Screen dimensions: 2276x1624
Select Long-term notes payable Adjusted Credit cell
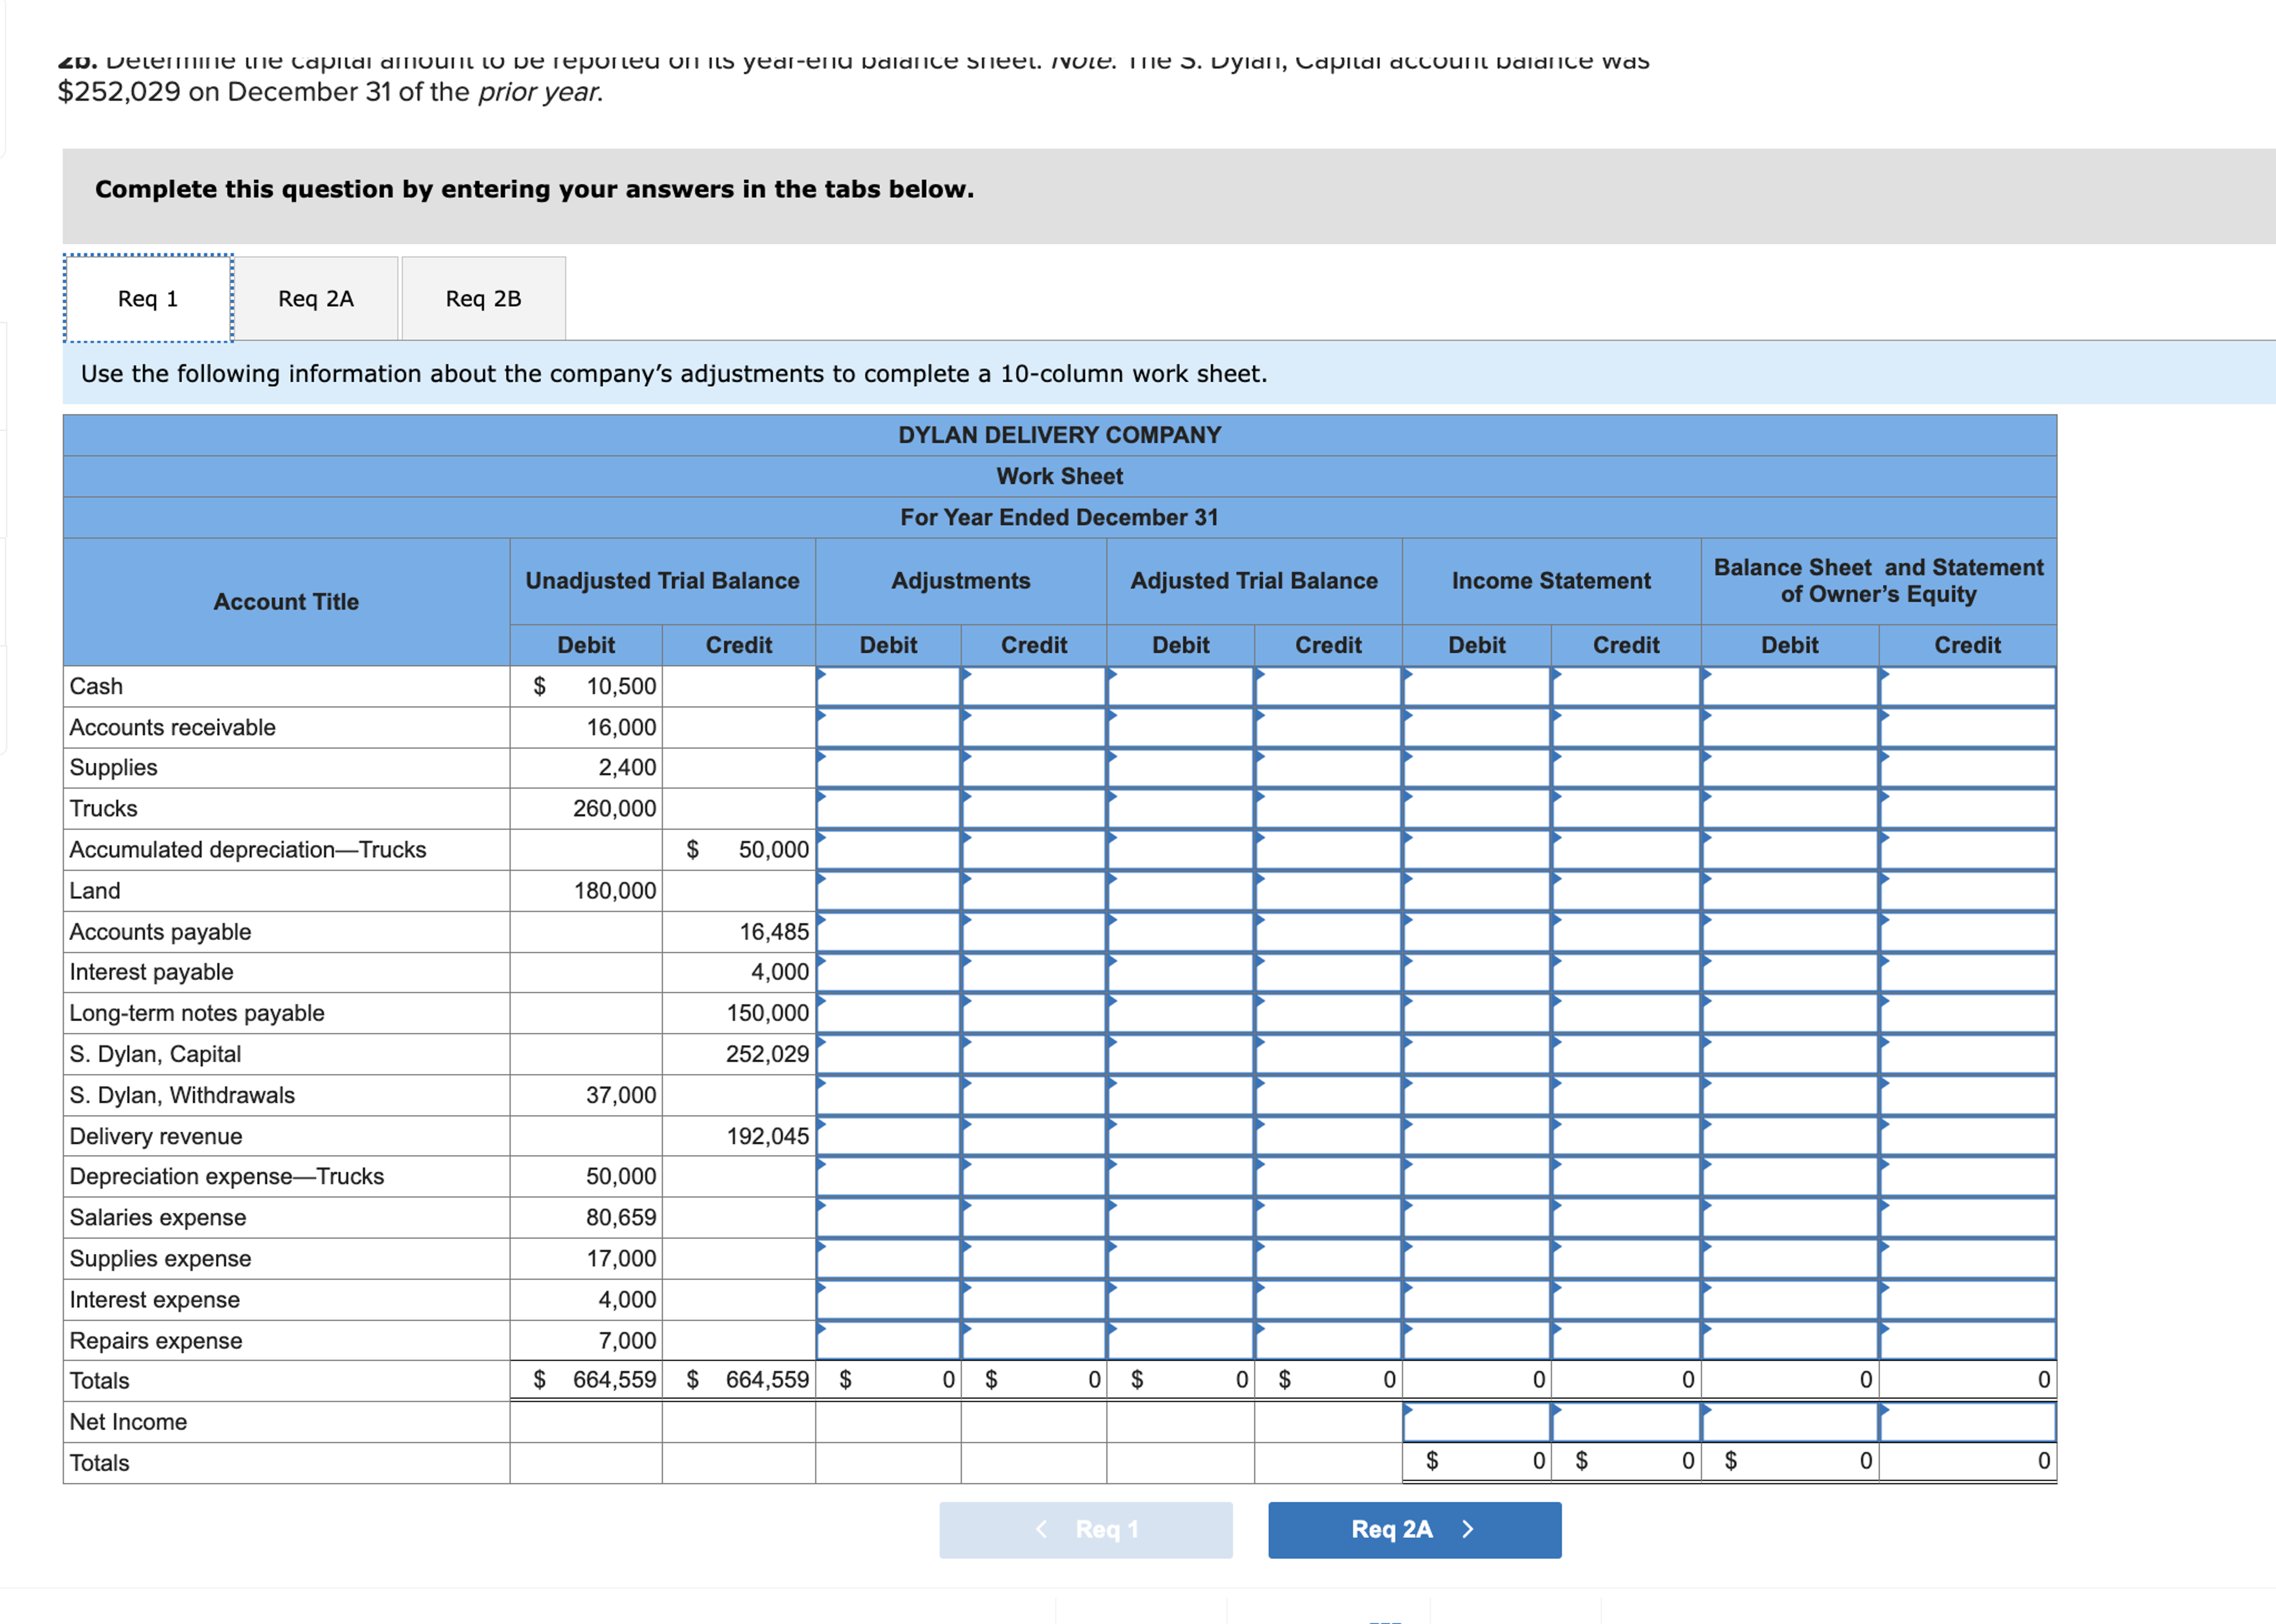pos(1328,1013)
